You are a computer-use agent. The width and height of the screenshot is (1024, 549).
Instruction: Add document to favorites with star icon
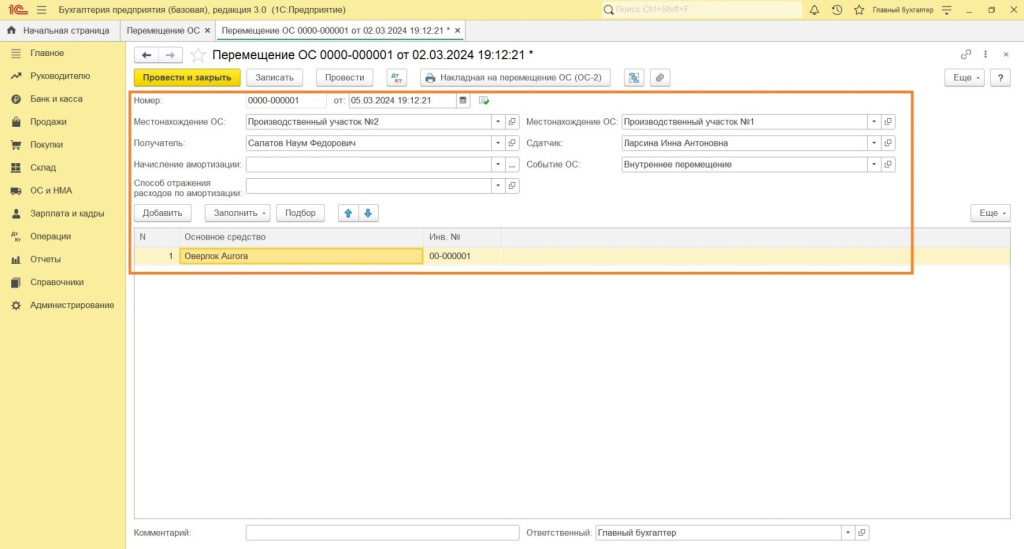tap(198, 54)
